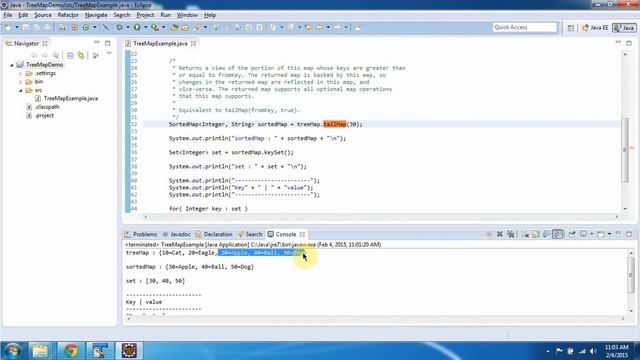Viewport: 640px width, 360px height.
Task: Click Remove Launch icon in Console
Action: pos(500,234)
